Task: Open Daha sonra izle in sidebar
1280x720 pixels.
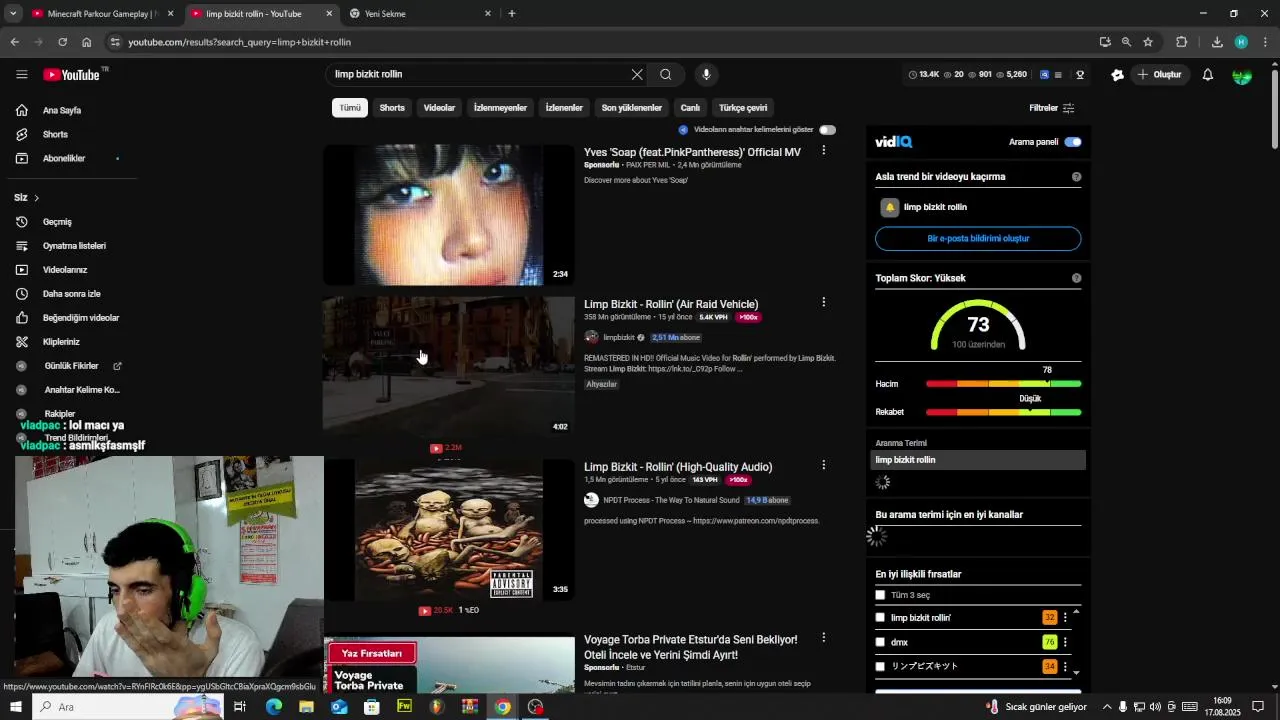Action: pos(71,294)
